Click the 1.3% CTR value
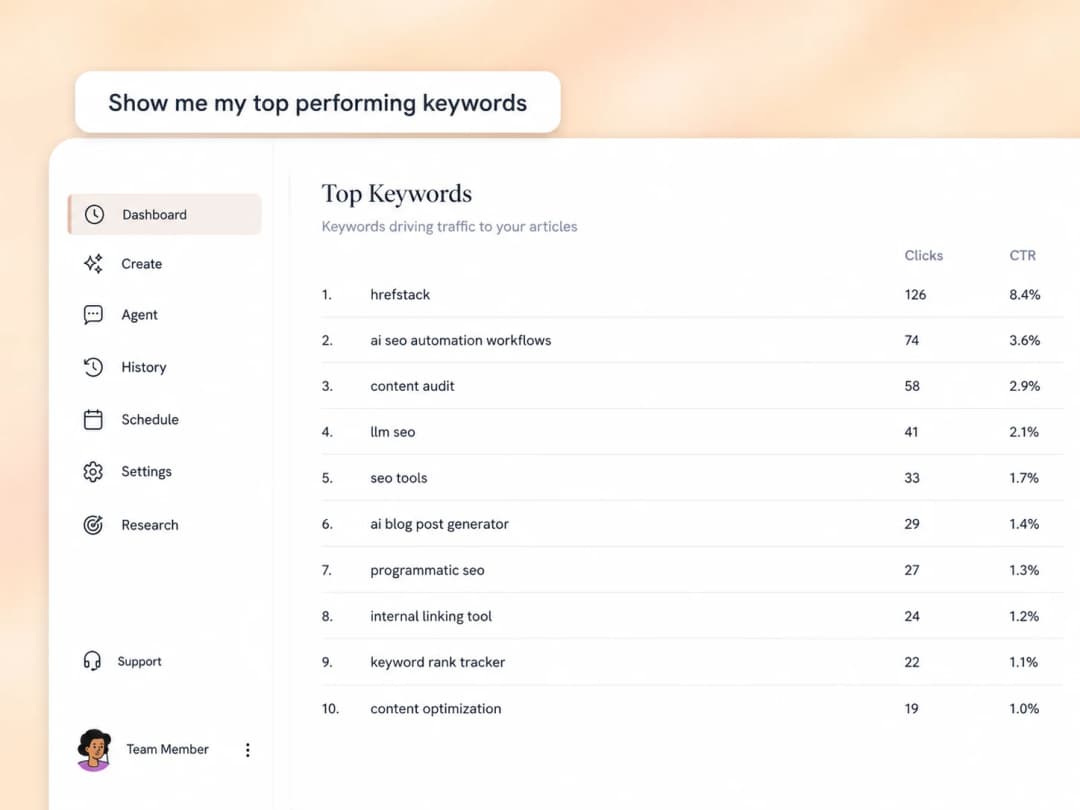Viewport: 1080px width, 810px height. point(1024,570)
